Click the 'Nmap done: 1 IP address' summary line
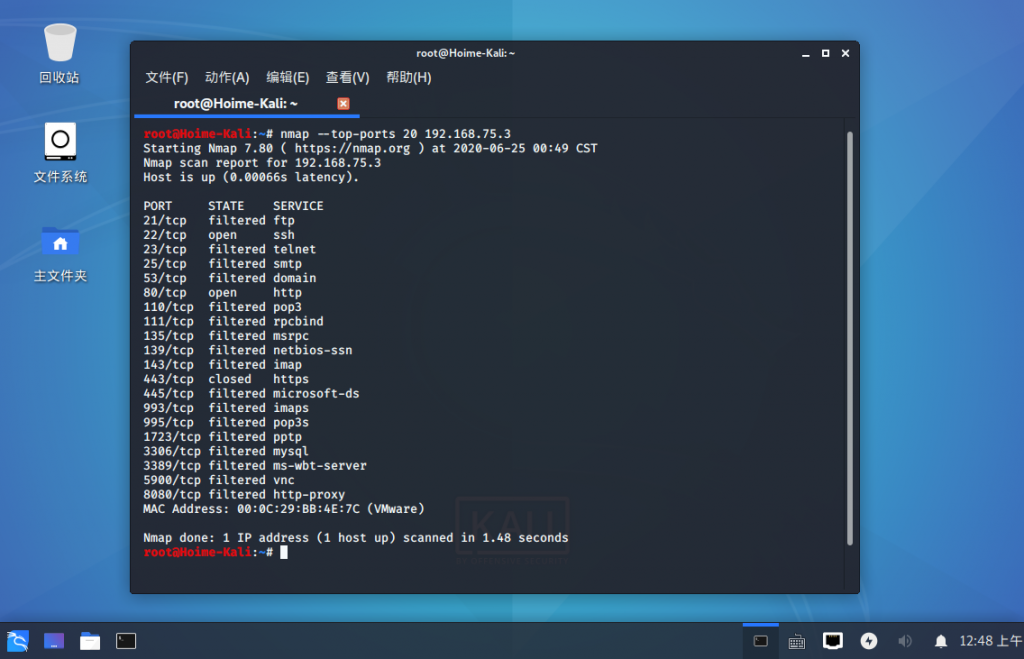The height and width of the screenshot is (659, 1024). [356, 538]
